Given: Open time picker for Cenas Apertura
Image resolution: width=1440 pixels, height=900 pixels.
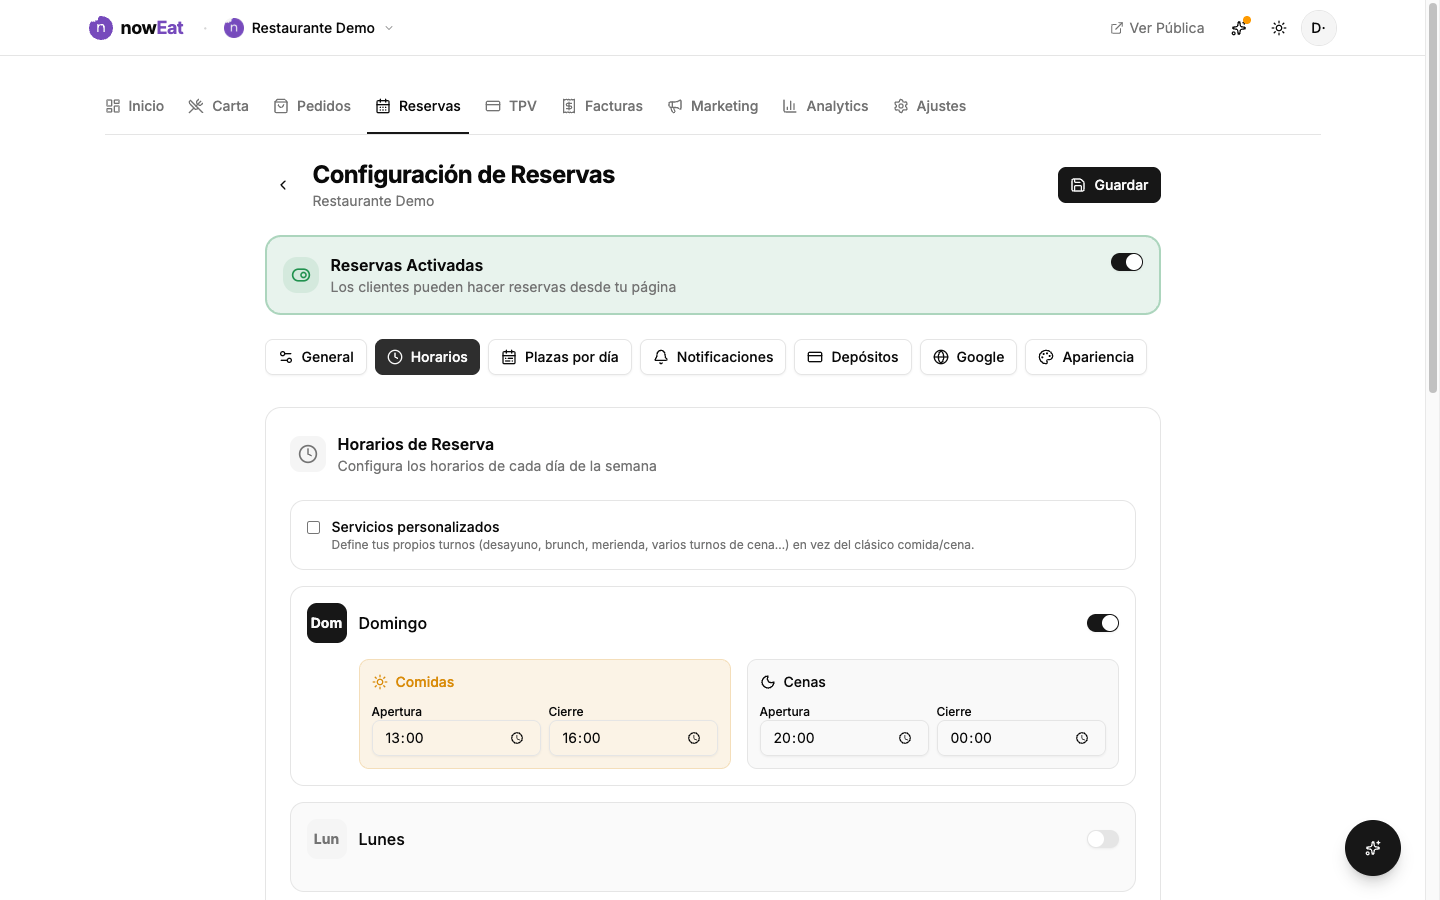Looking at the screenshot, I should (x=905, y=738).
